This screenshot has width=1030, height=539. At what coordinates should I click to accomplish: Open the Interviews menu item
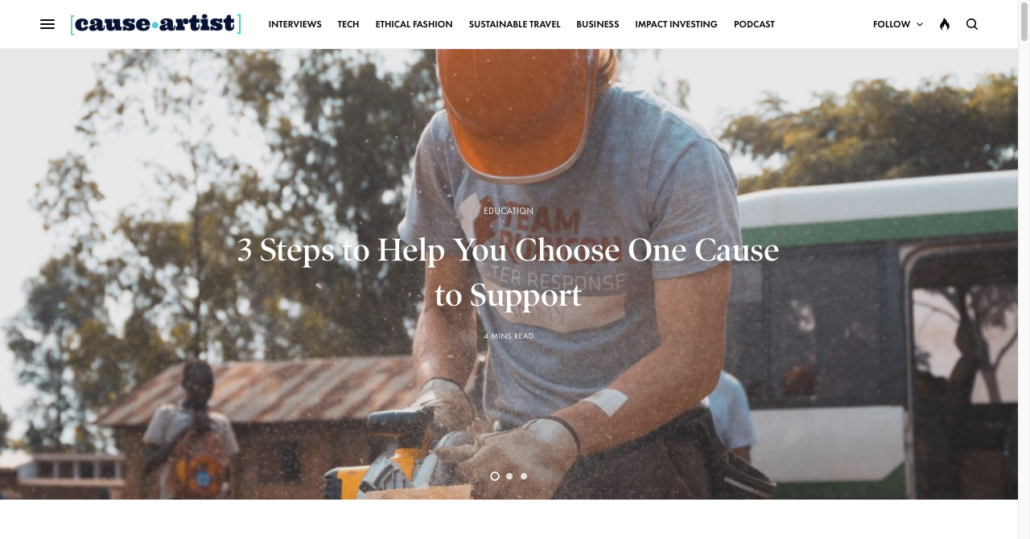click(x=295, y=24)
